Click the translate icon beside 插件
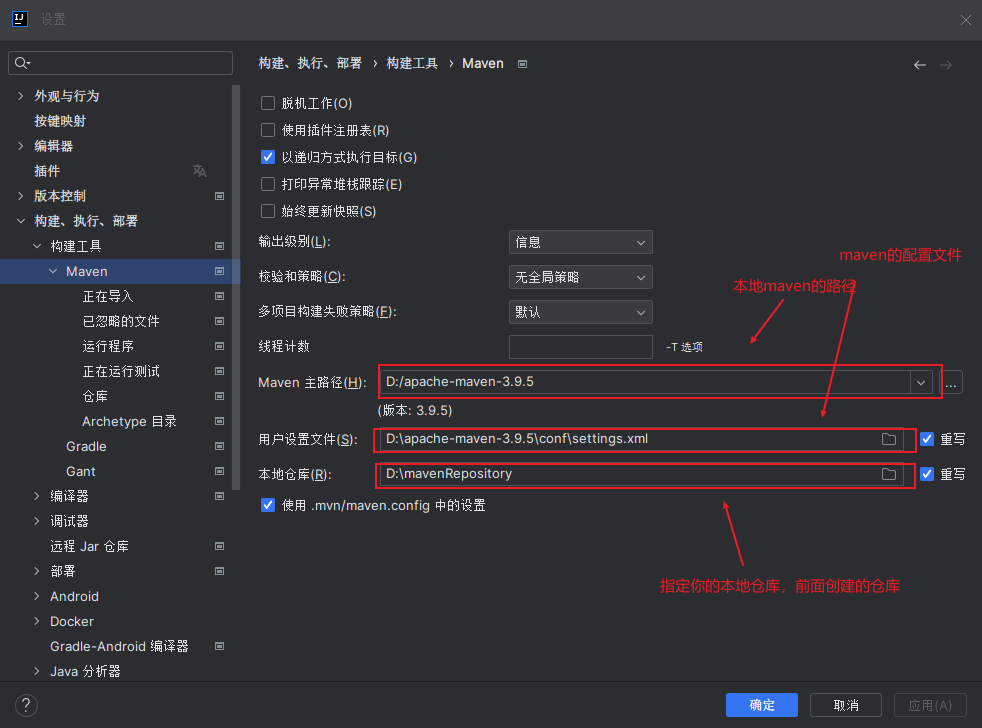Screen dimensions: 982x728 [199, 171]
